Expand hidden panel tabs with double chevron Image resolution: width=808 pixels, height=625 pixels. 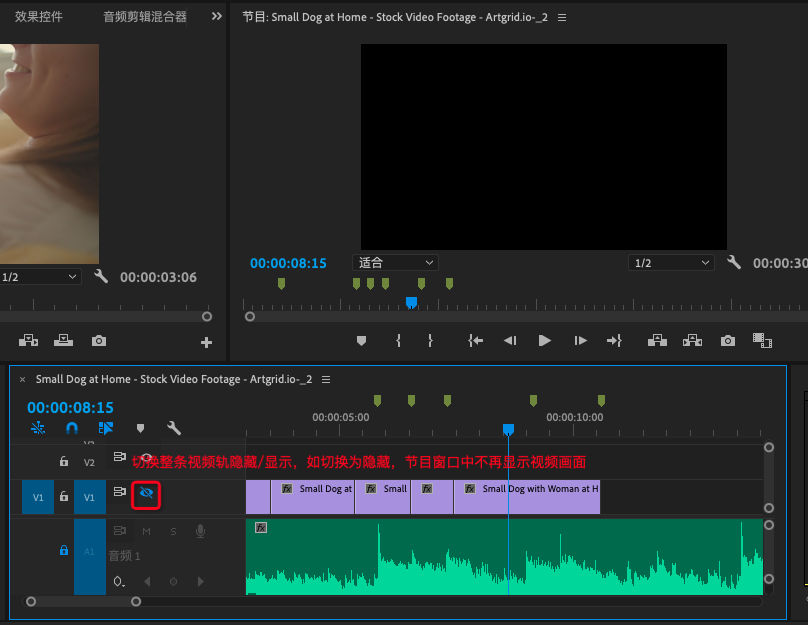pyautogui.click(x=217, y=17)
